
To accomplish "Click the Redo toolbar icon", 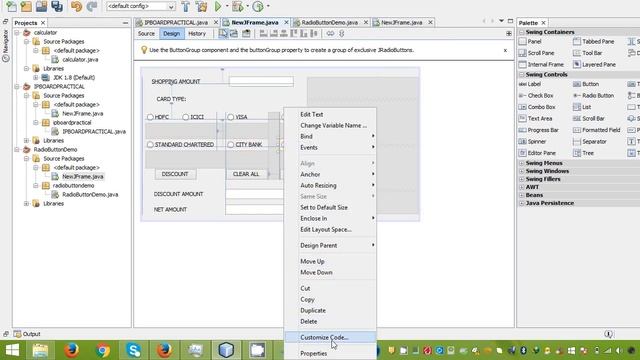I will pyautogui.click(x=92, y=6).
